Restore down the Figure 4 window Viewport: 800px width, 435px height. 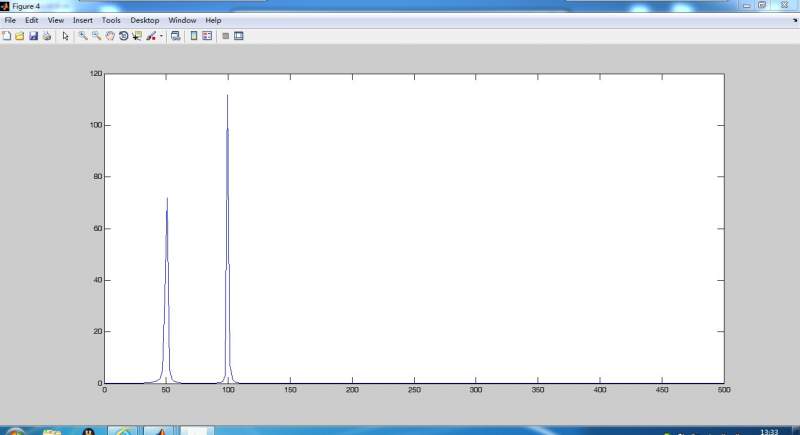tap(762, 5)
